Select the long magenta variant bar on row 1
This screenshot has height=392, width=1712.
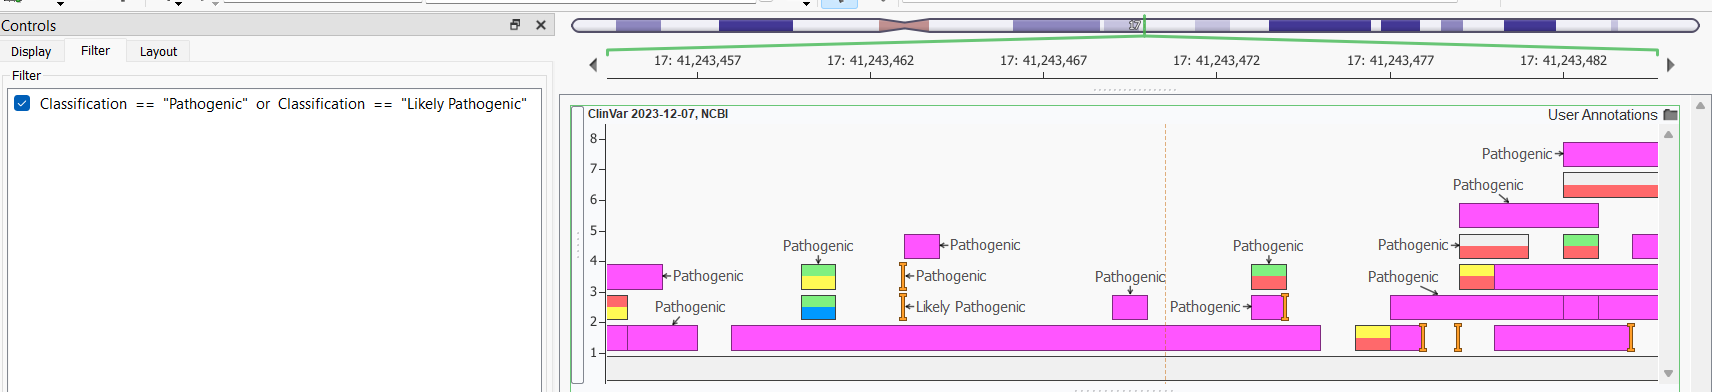(1025, 338)
